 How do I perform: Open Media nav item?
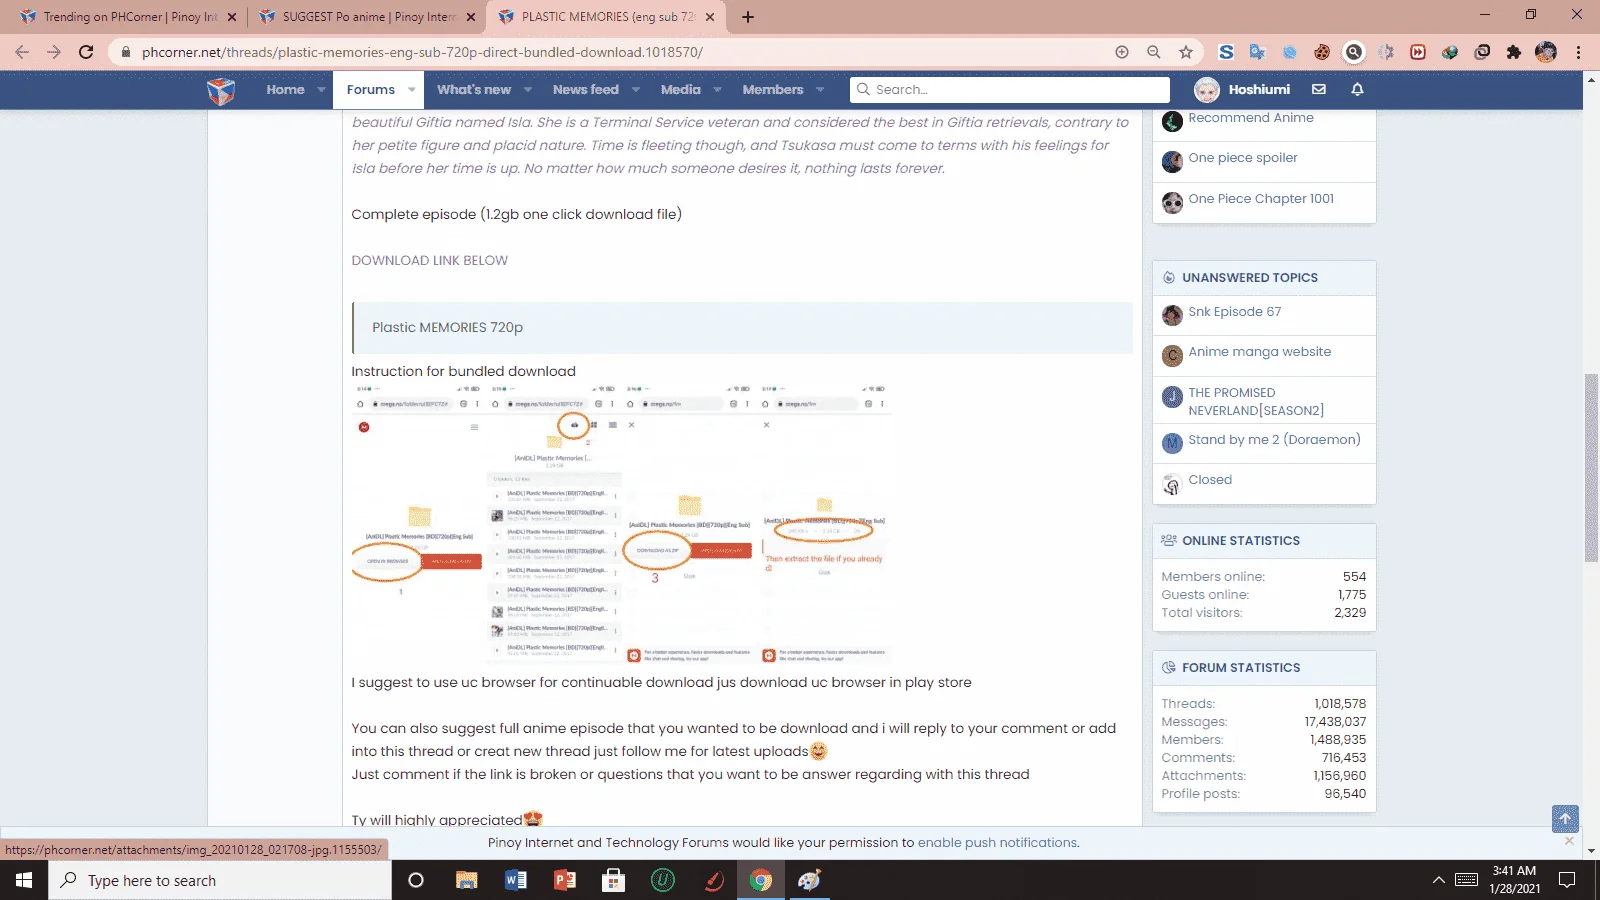(x=681, y=89)
